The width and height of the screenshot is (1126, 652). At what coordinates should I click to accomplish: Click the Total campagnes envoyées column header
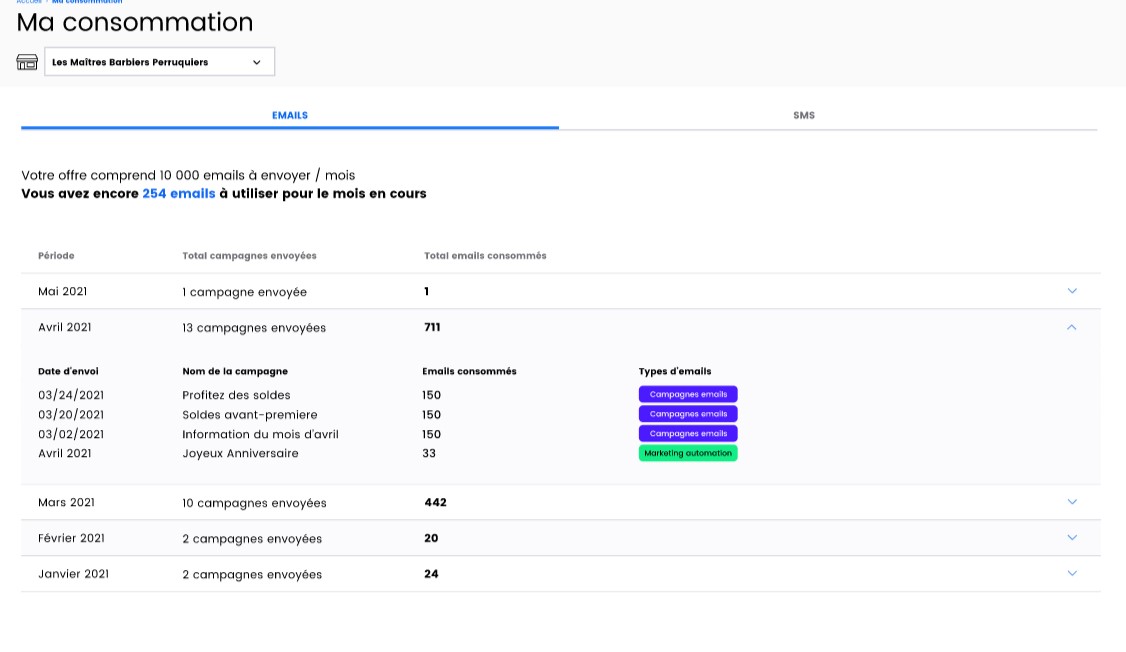click(249, 256)
